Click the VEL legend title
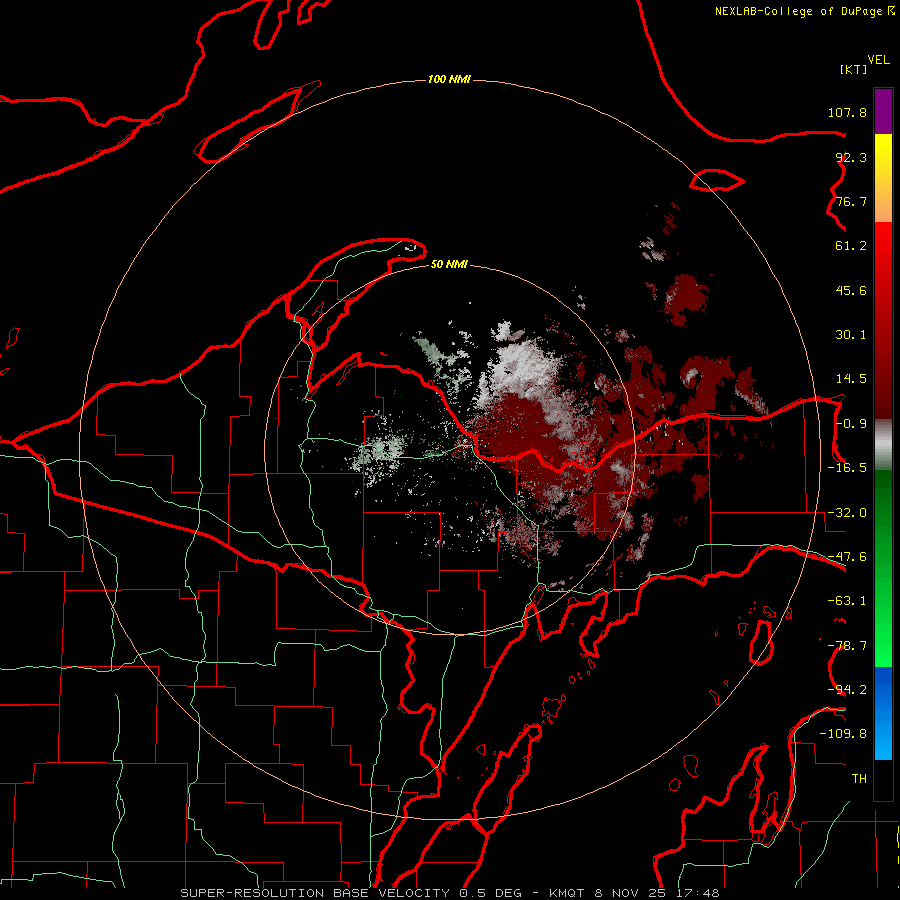 click(879, 60)
